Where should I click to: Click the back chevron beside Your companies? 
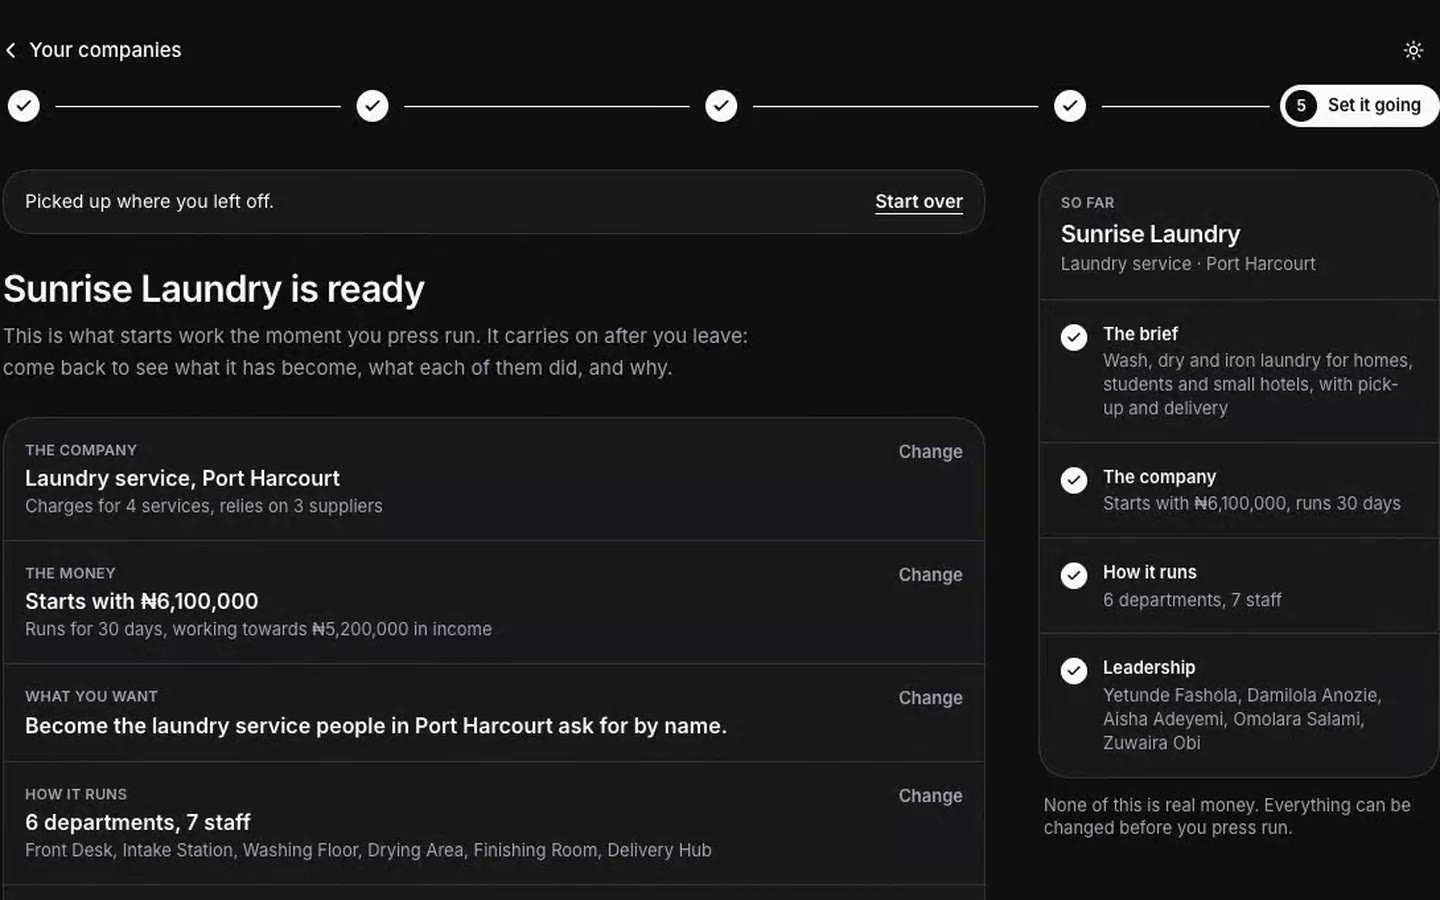point(11,50)
